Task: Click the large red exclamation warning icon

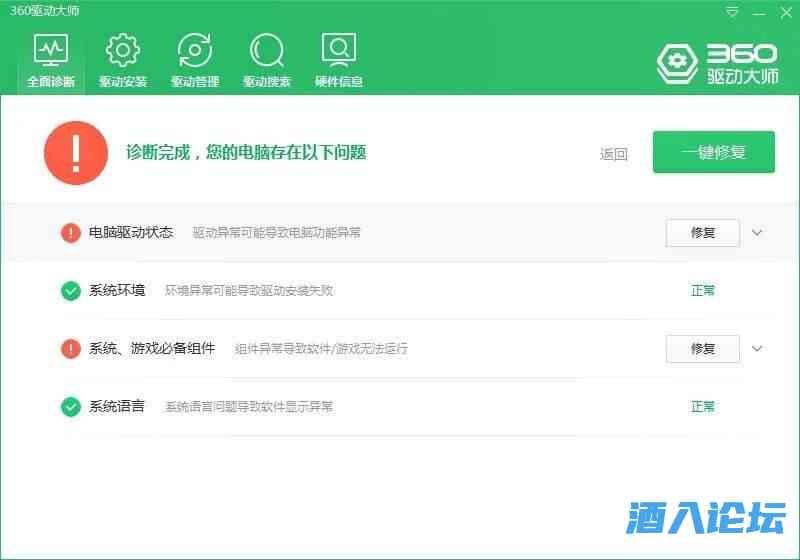Action: pyautogui.click(x=76, y=153)
